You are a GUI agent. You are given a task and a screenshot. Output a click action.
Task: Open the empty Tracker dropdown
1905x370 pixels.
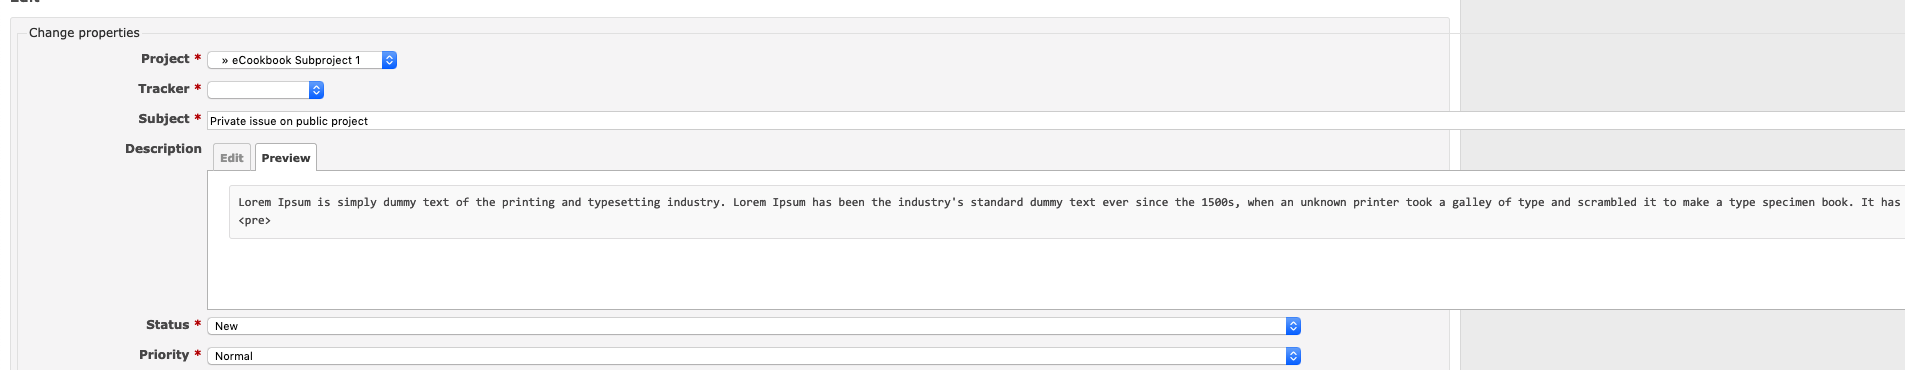coord(265,90)
